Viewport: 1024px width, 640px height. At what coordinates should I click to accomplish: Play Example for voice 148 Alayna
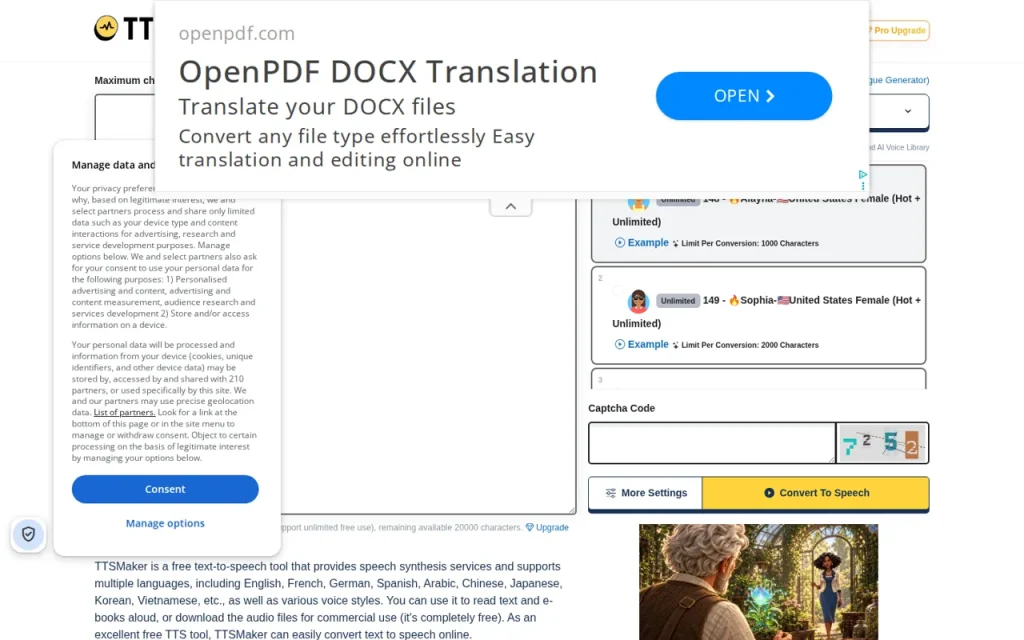642,242
